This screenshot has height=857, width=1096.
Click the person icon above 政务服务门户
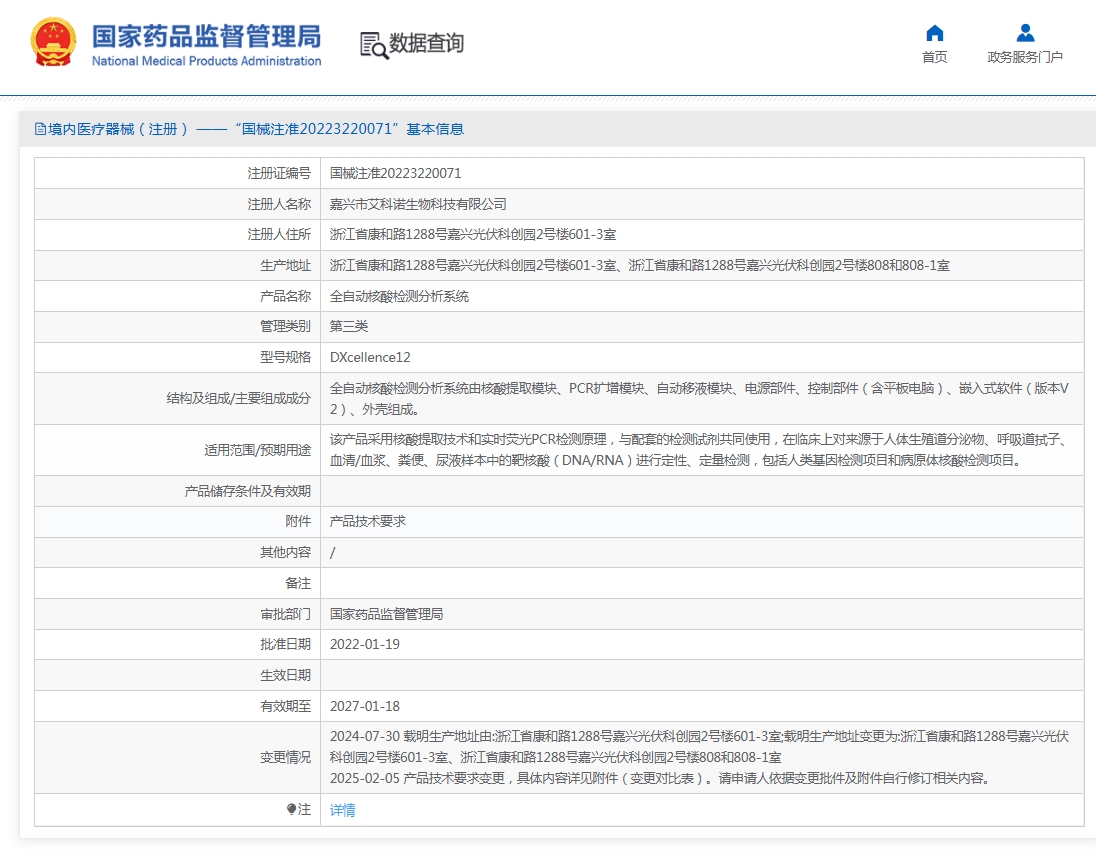tap(1025, 33)
